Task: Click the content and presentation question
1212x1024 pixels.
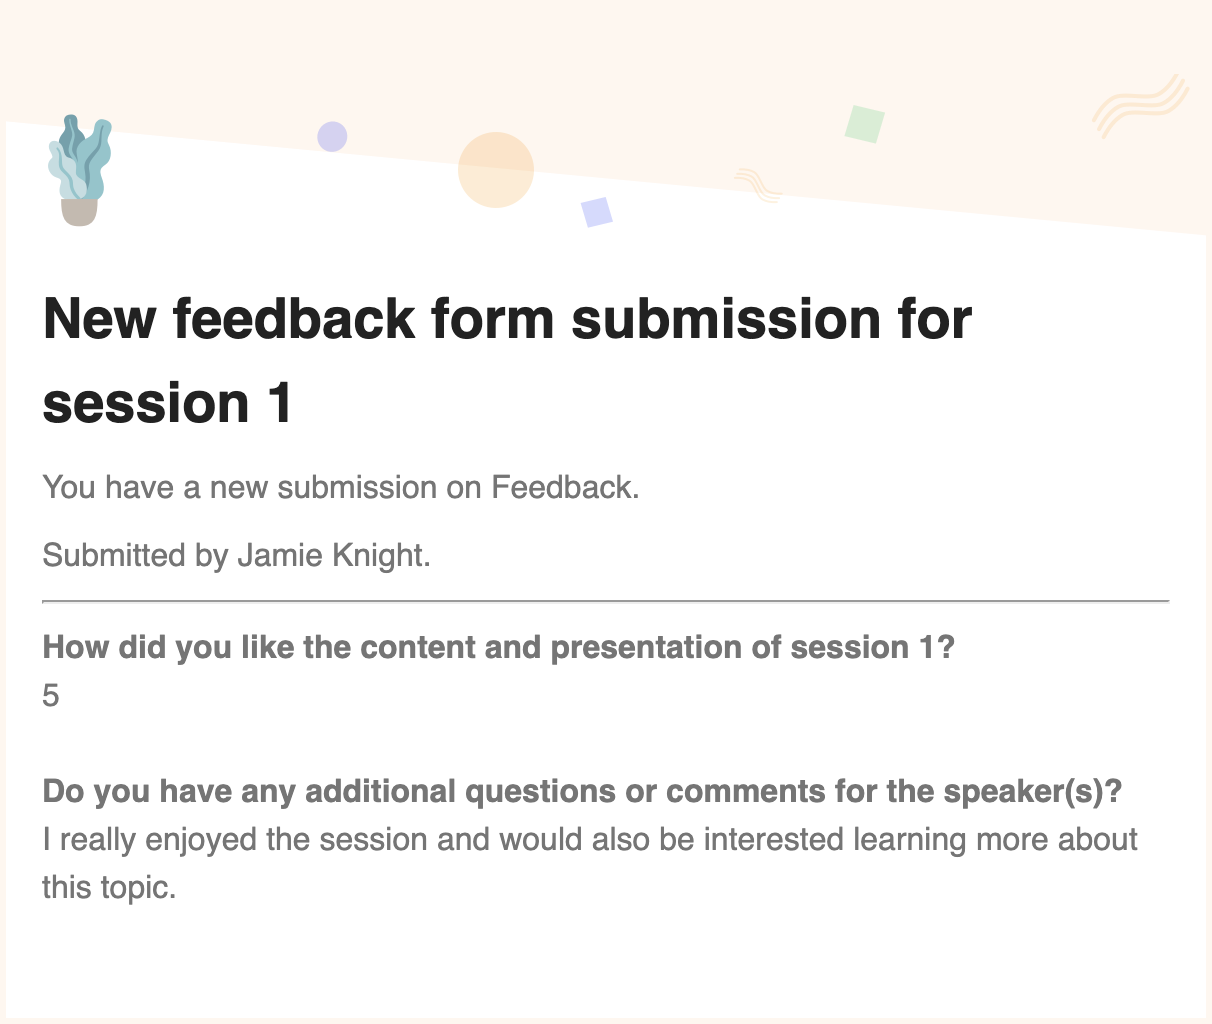Action: click(x=499, y=647)
